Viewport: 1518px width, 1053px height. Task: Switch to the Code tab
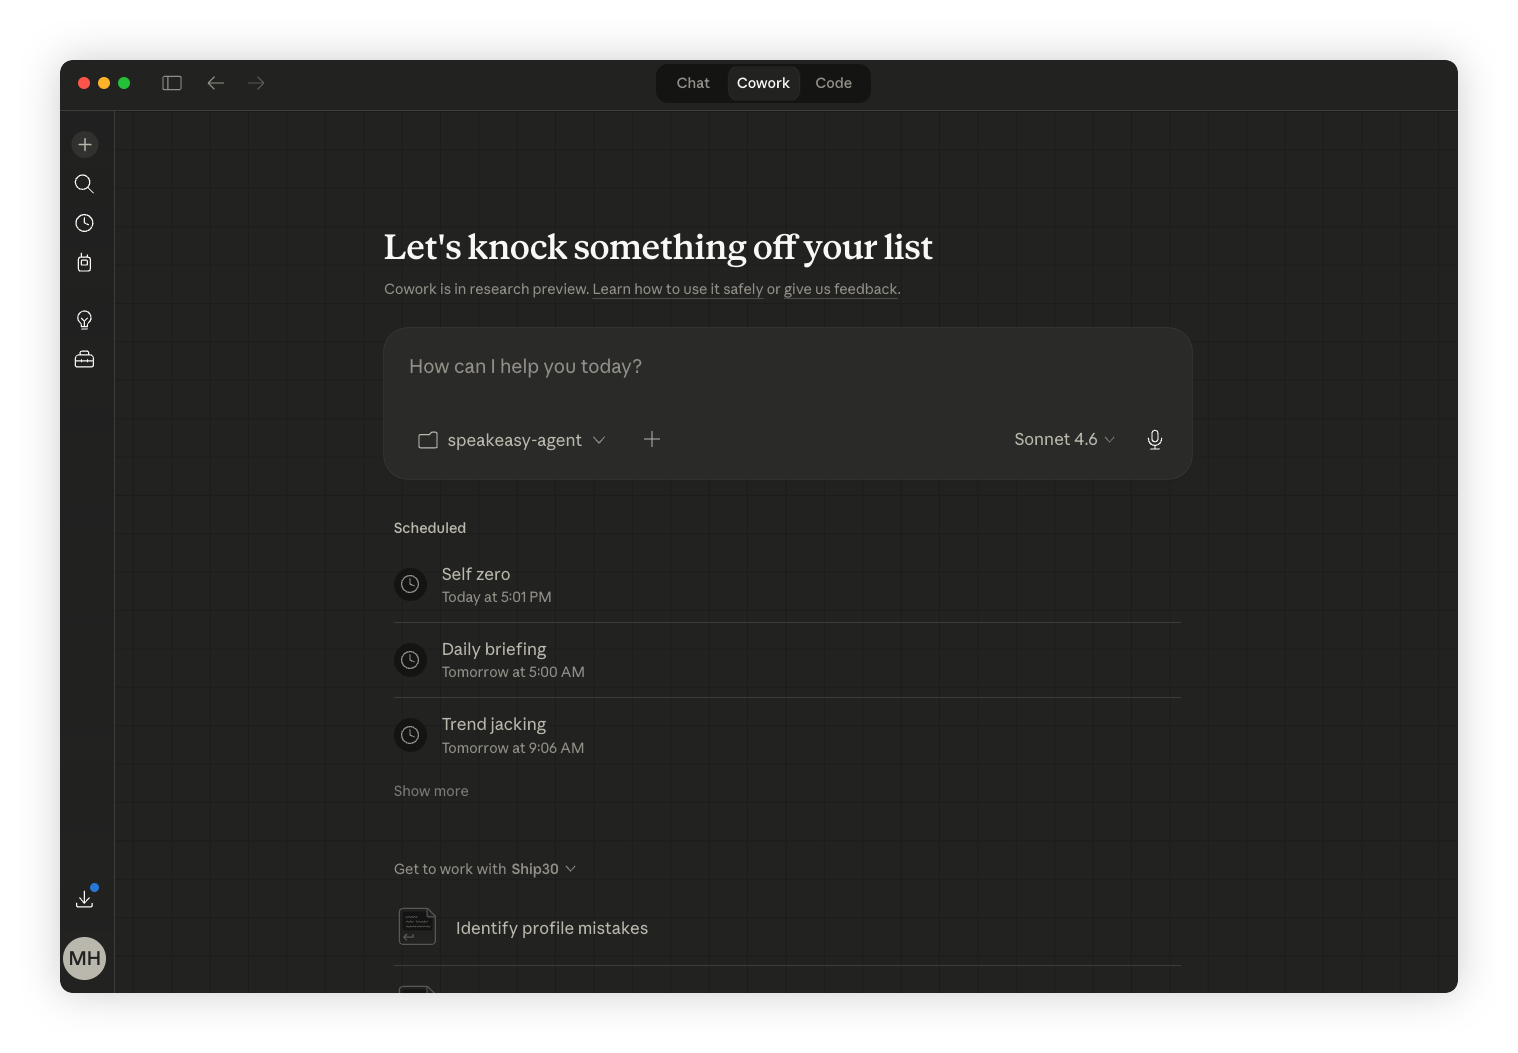click(833, 83)
